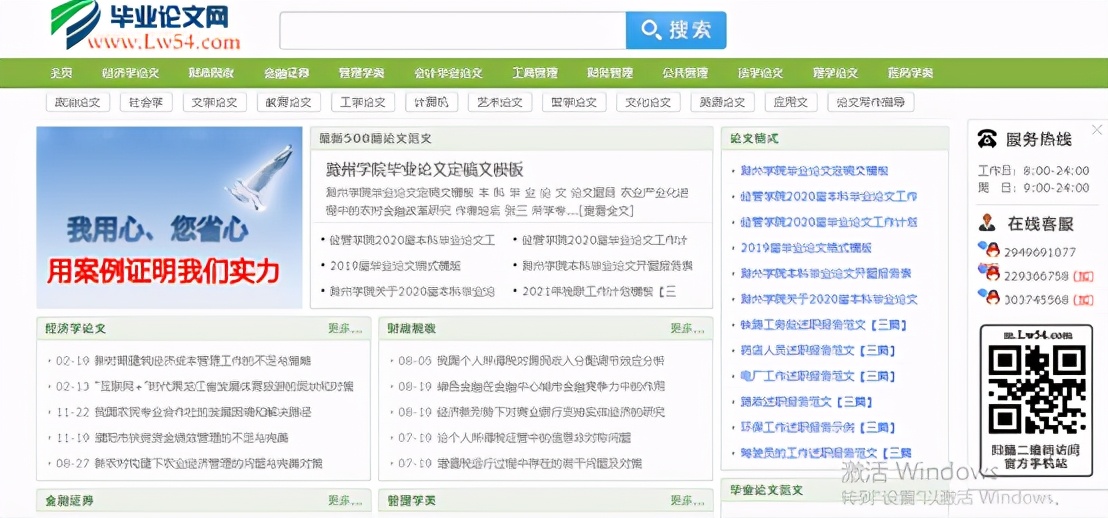Select the 社会学 category button
This screenshot has height=518, width=1108.
tap(146, 102)
